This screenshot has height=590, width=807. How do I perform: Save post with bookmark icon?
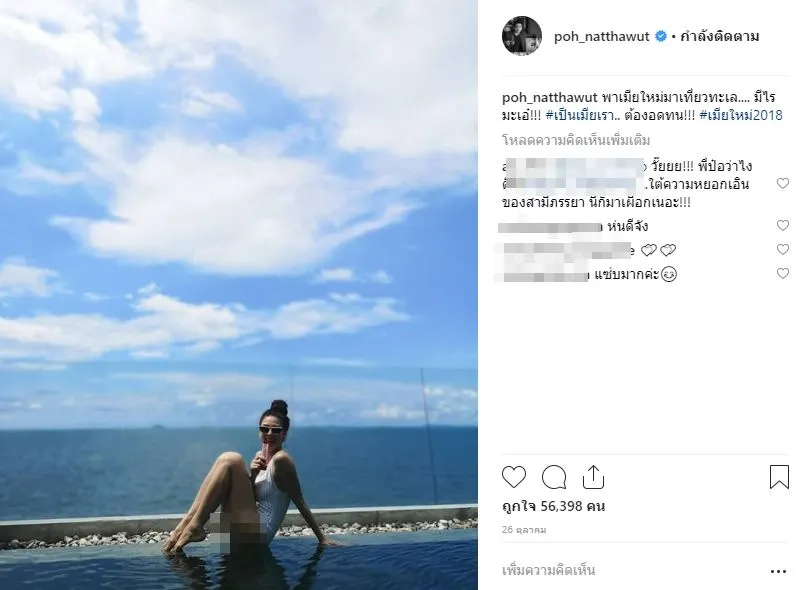779,477
